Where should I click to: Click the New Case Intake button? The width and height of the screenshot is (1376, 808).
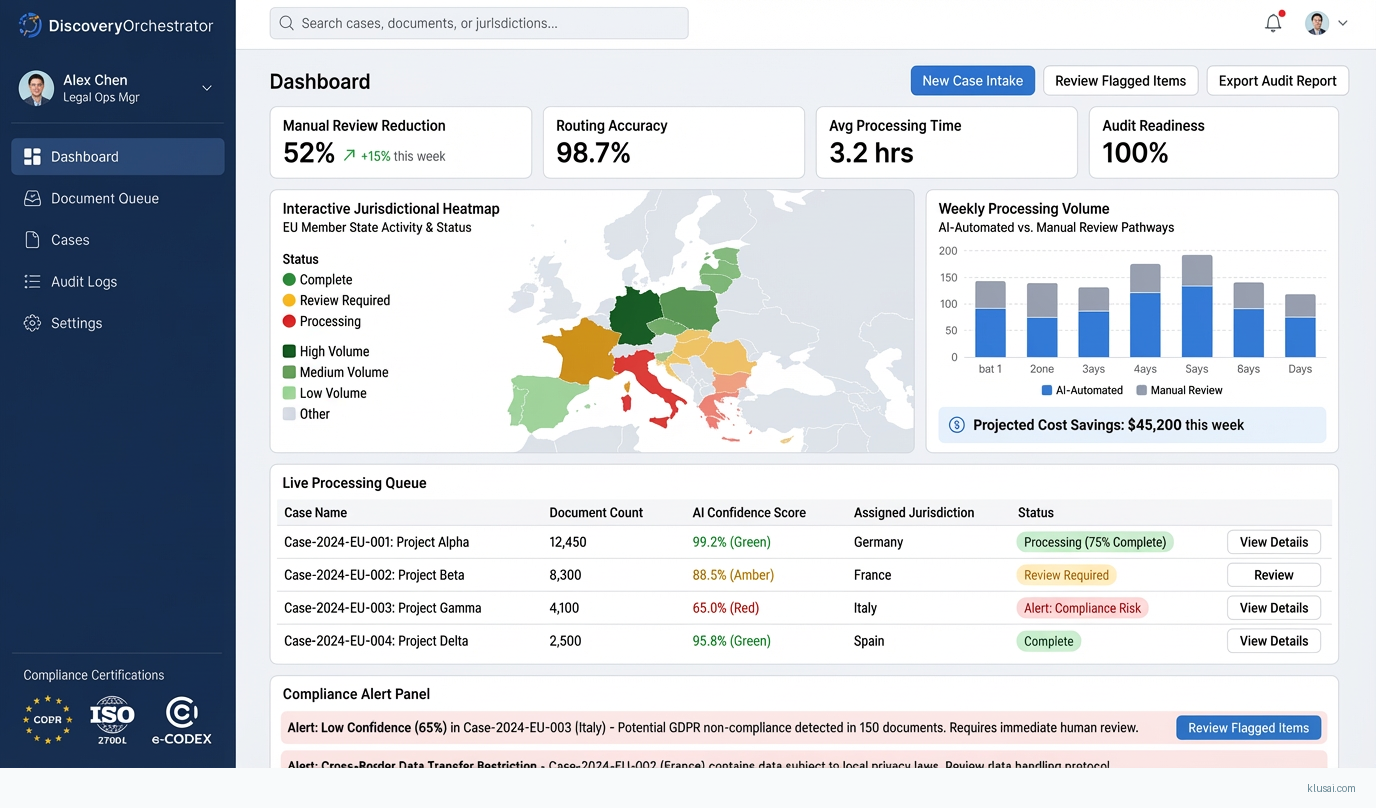tap(972, 81)
